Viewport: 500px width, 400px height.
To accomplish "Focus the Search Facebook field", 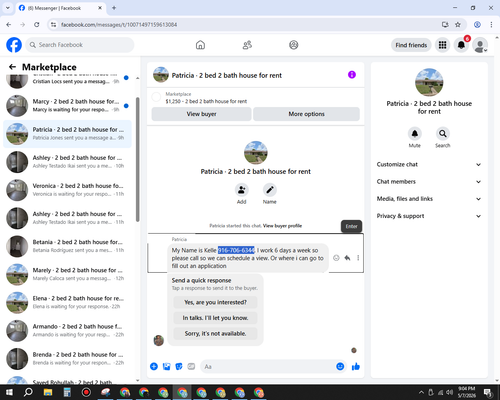I will [x=80, y=45].
